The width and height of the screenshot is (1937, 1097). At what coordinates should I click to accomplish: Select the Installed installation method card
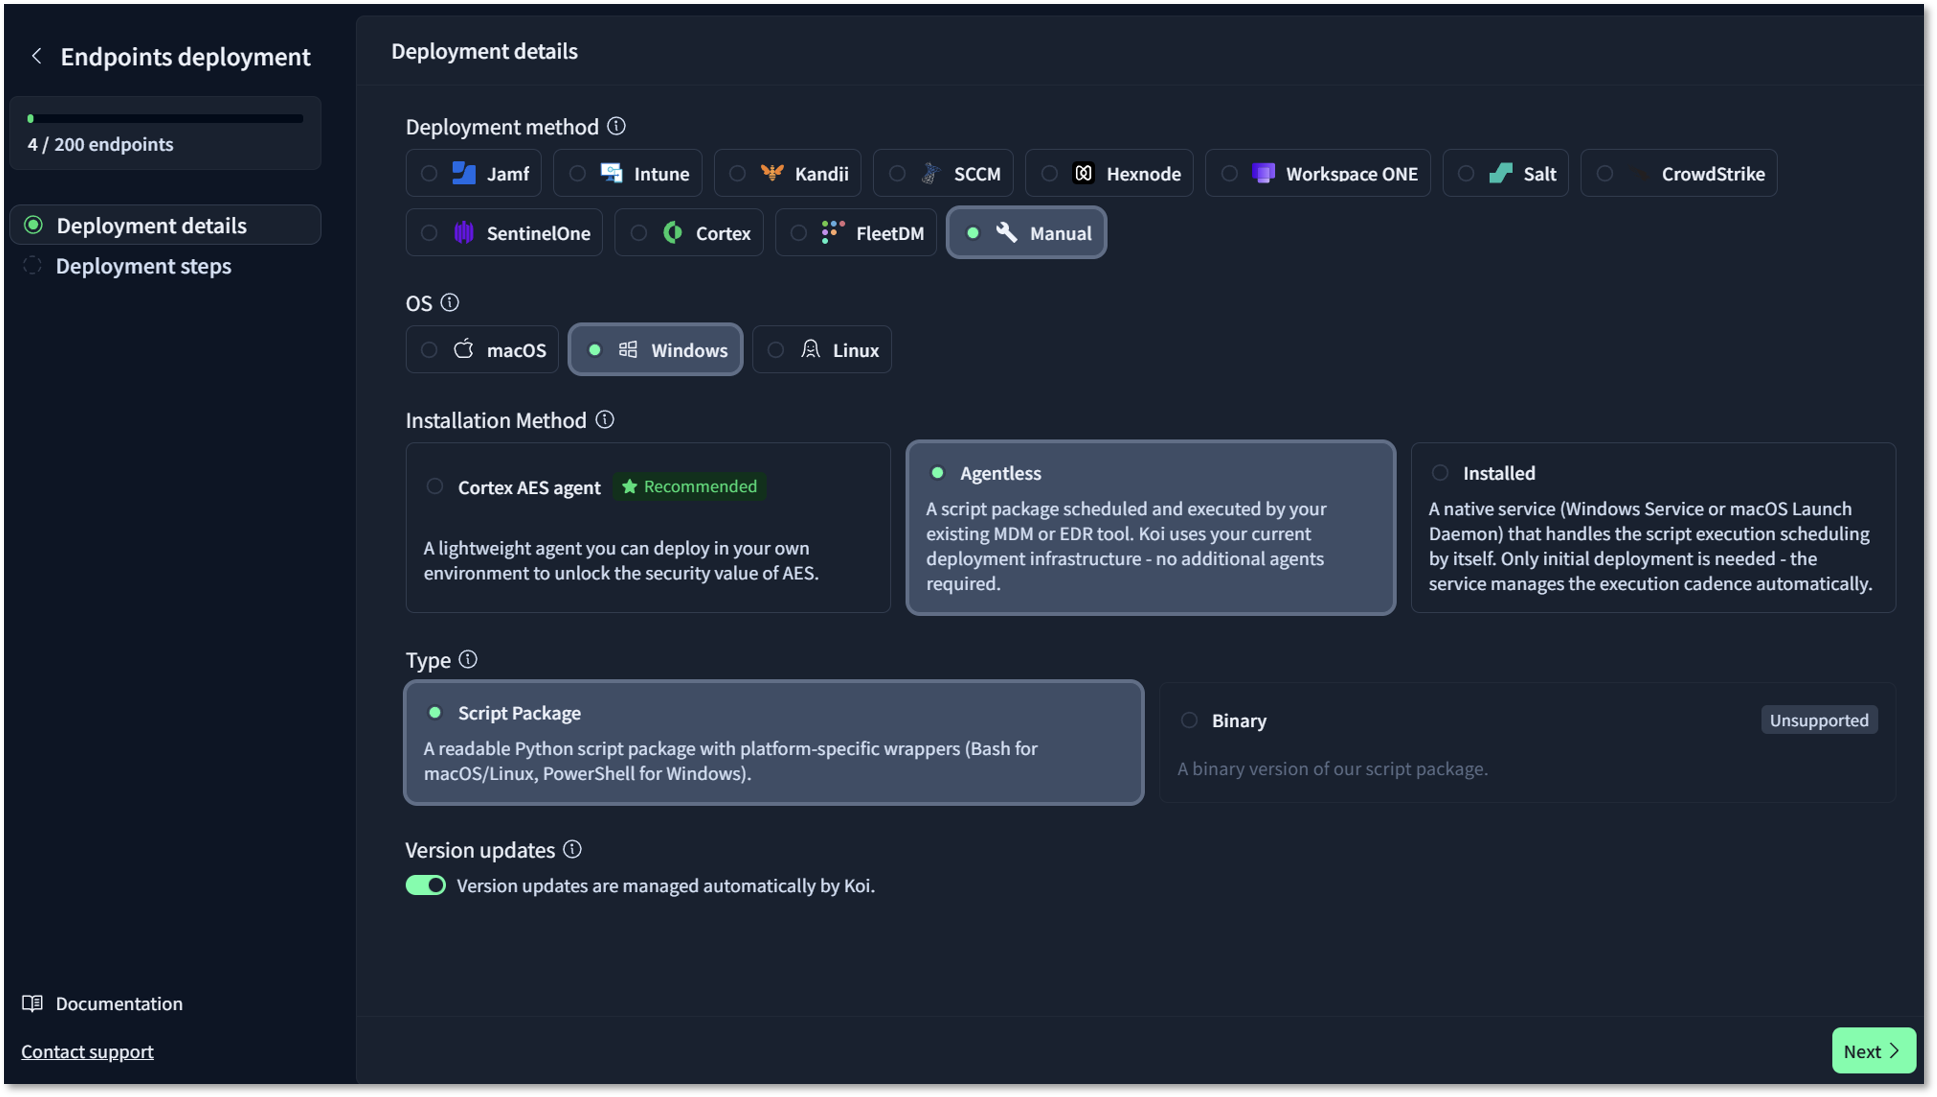[1653, 528]
